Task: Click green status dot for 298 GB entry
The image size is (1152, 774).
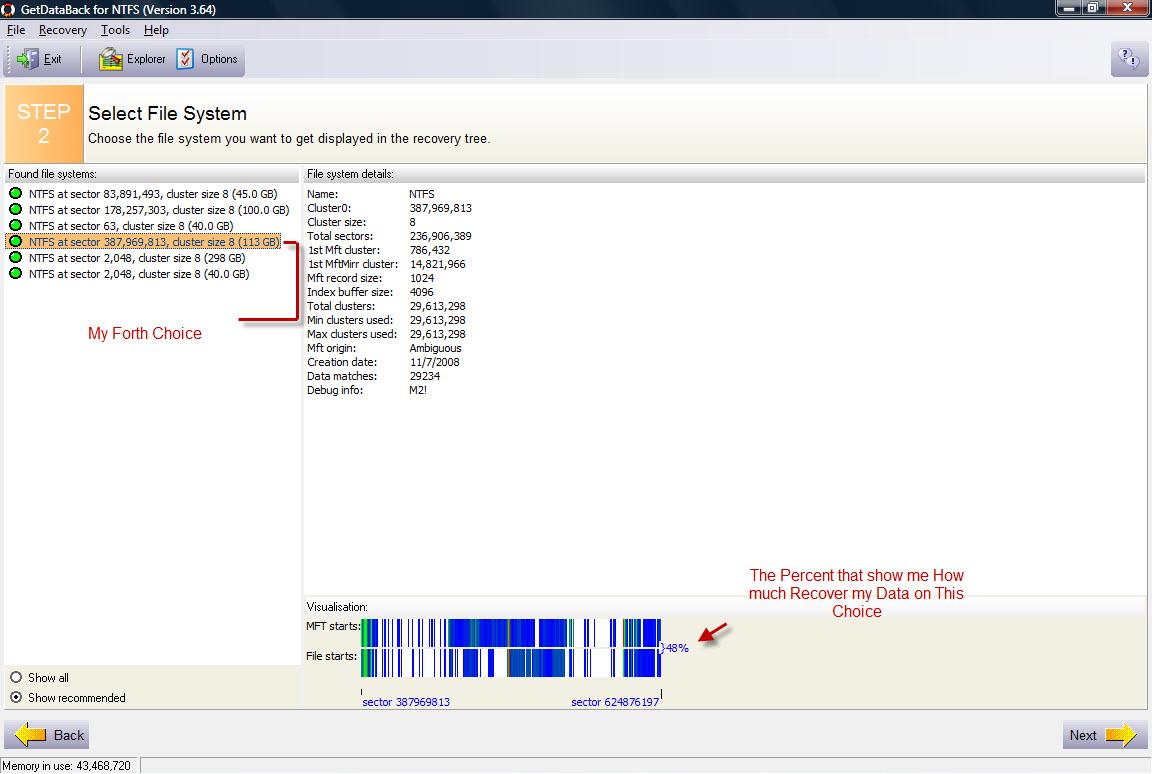Action: [15, 258]
